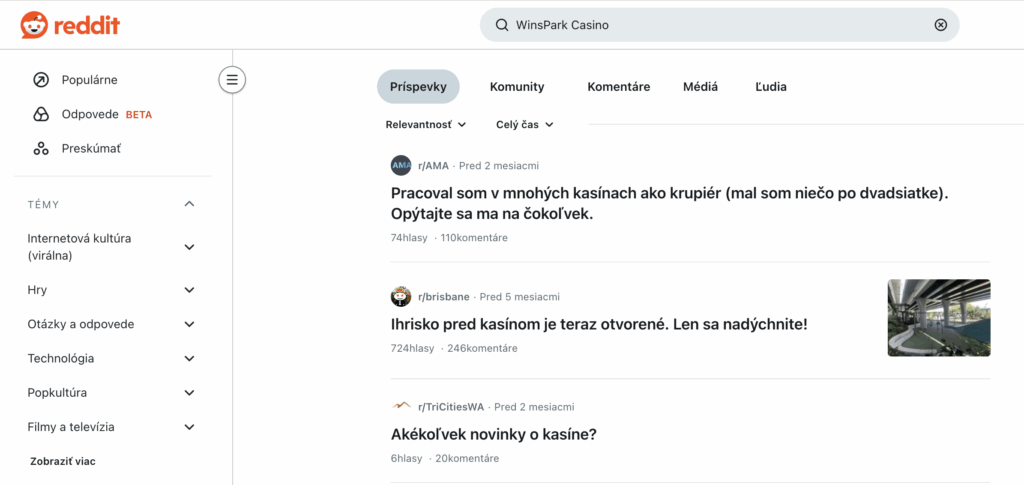Click the r/TriCitiesWA community icon
This screenshot has height=485, width=1024.
[x=401, y=407]
